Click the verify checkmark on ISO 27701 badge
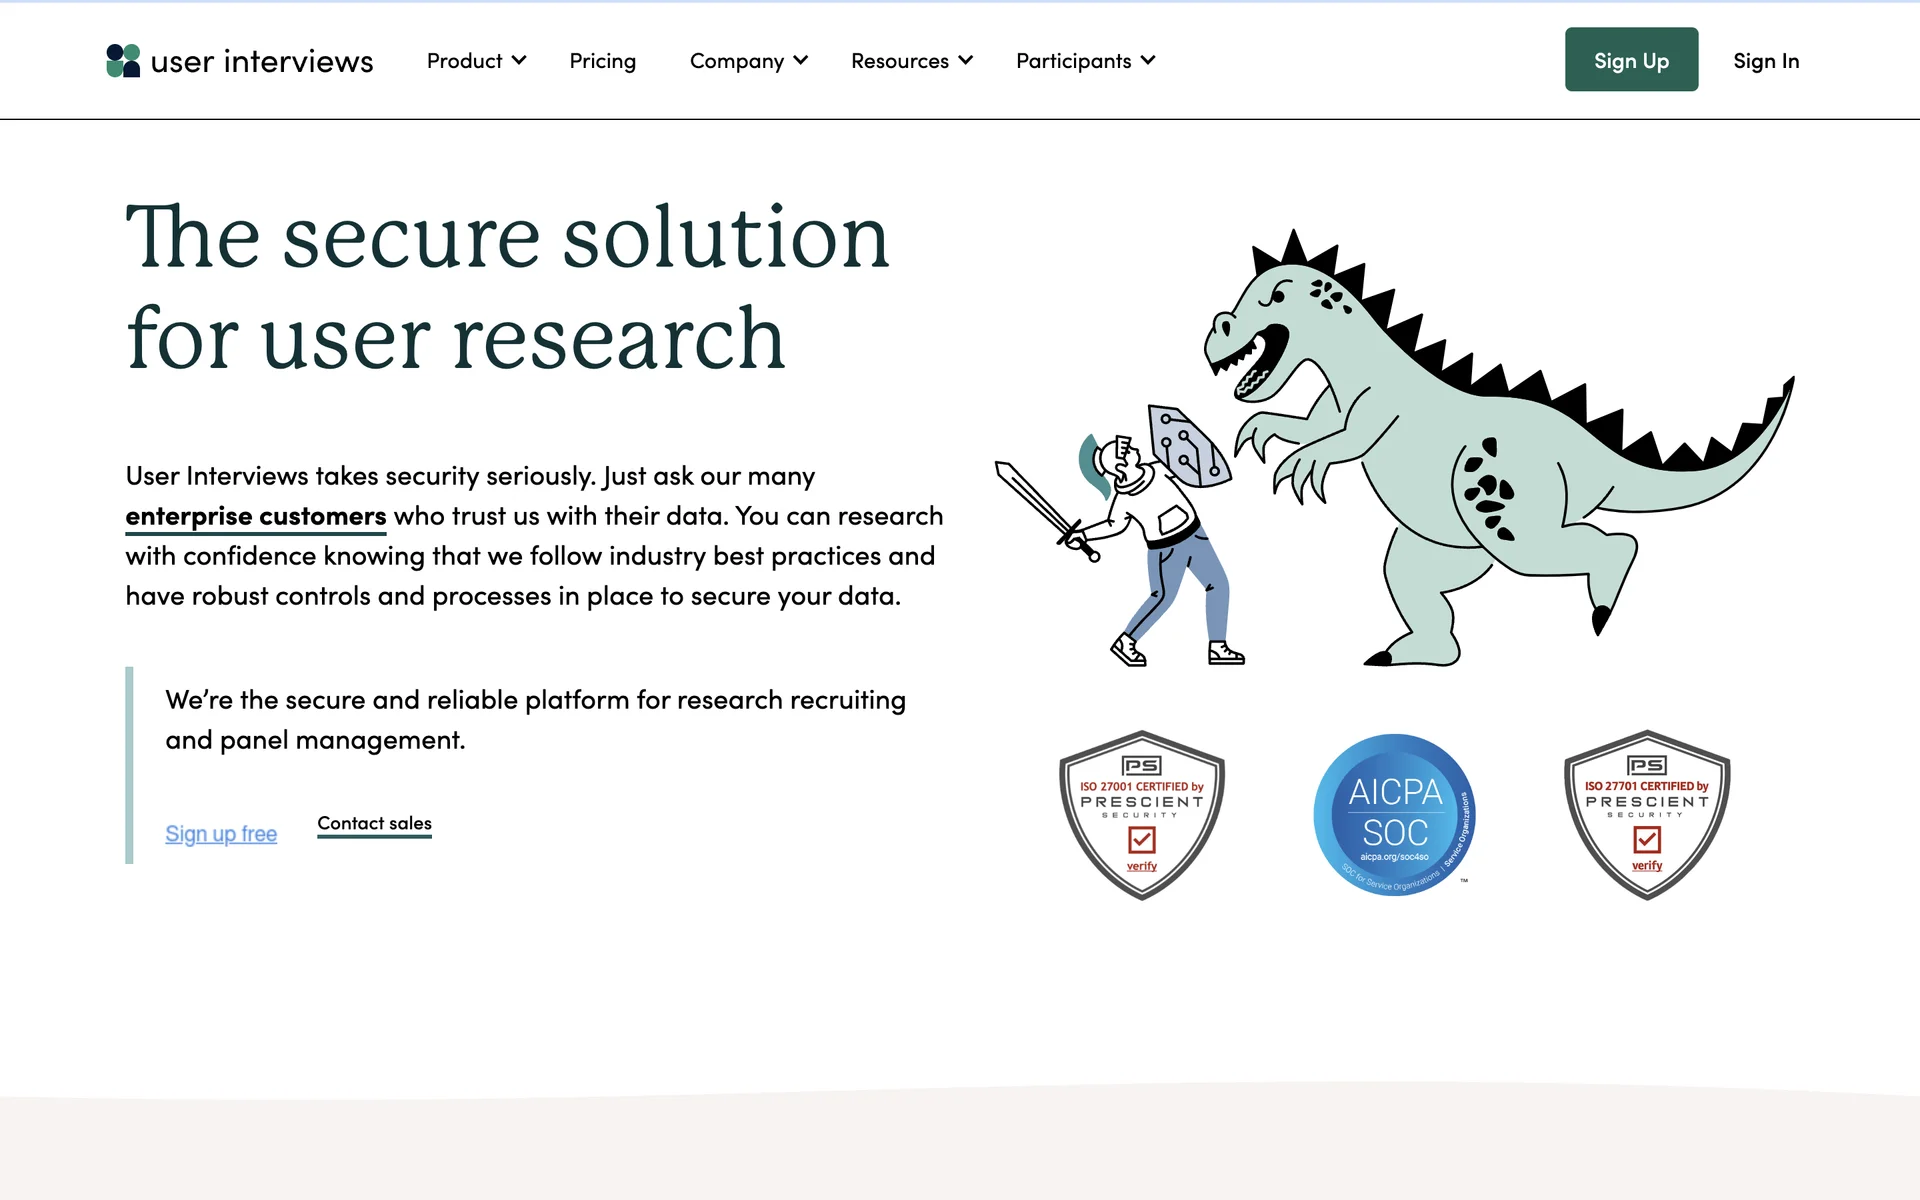The height and width of the screenshot is (1200, 1920). (x=1646, y=839)
